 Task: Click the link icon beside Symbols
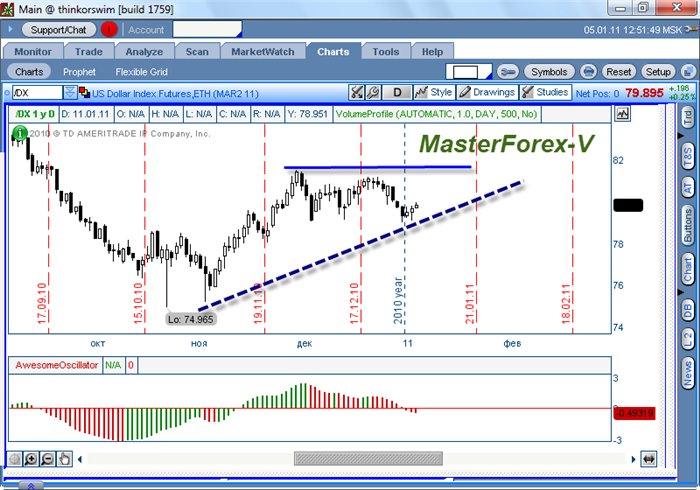508,72
